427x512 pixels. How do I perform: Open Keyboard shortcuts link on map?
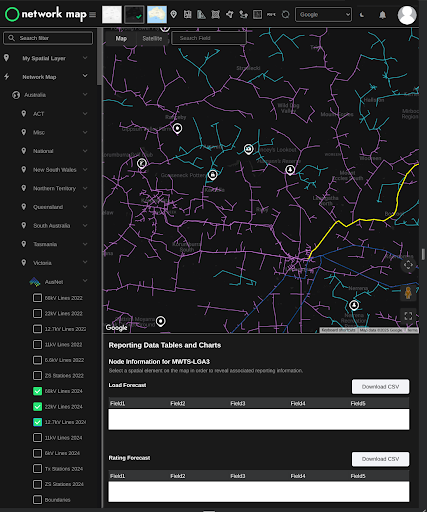click(338, 330)
